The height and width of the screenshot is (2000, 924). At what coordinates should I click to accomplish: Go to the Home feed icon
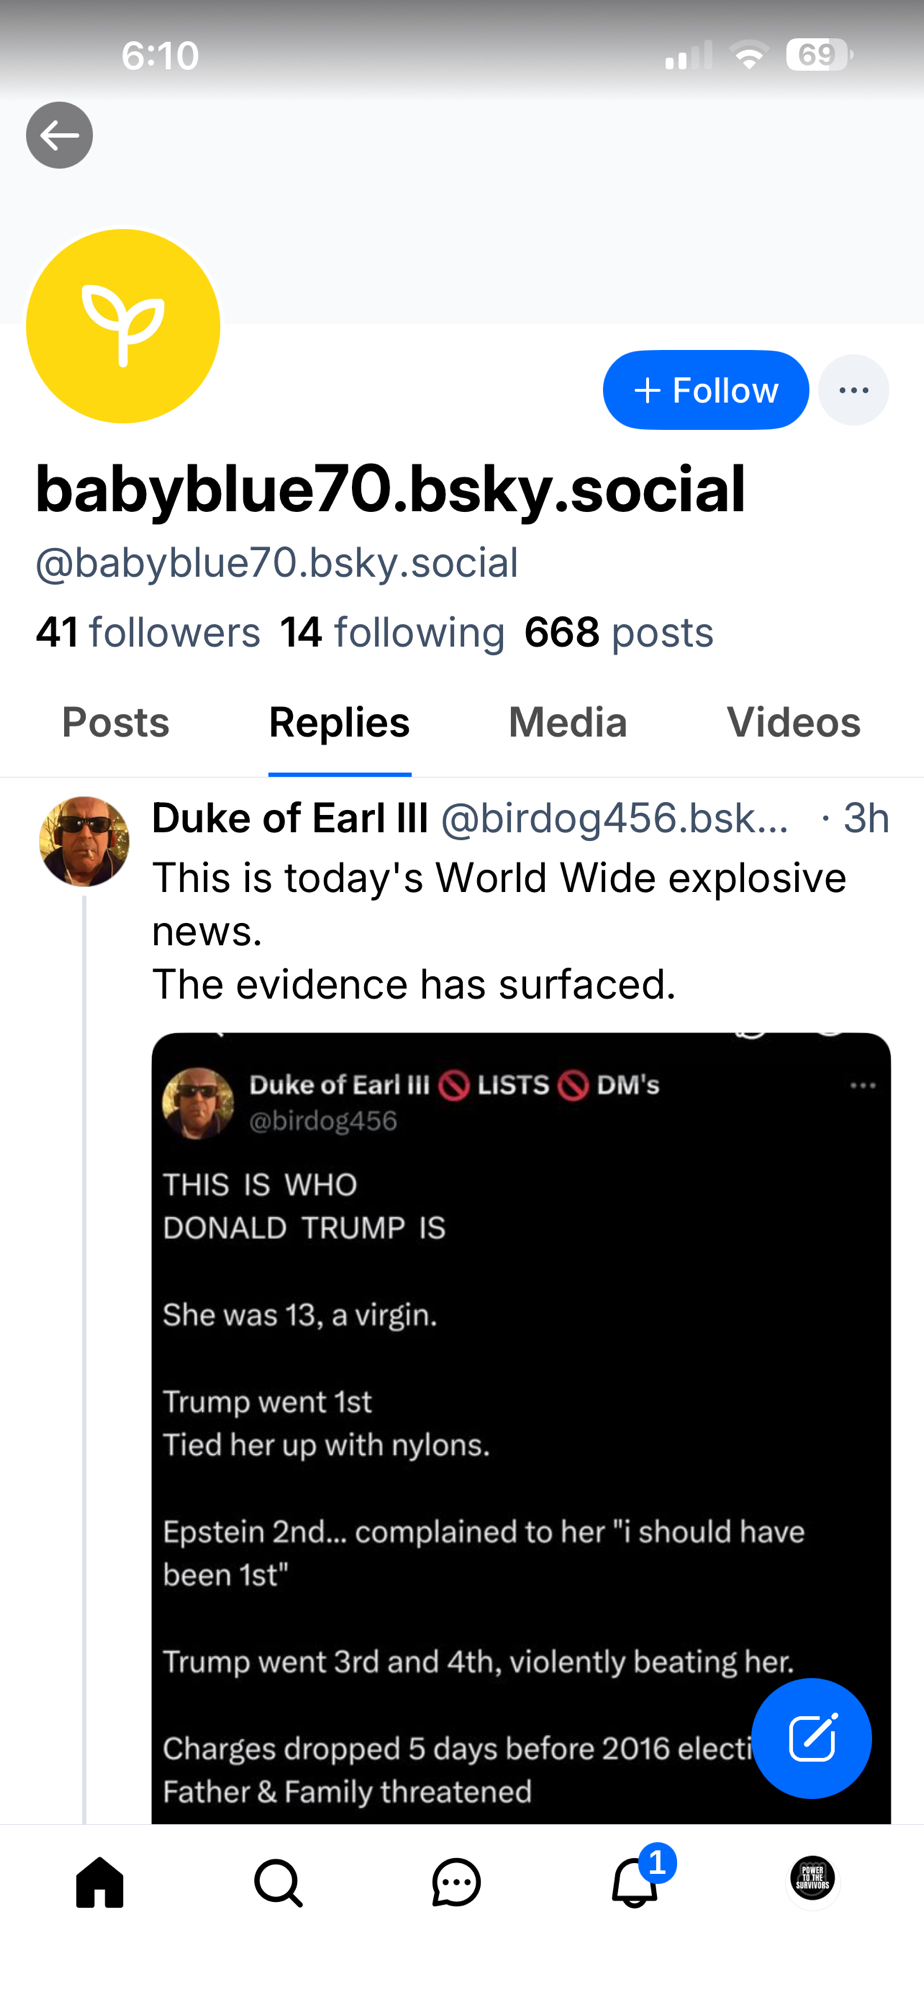tap(100, 1882)
